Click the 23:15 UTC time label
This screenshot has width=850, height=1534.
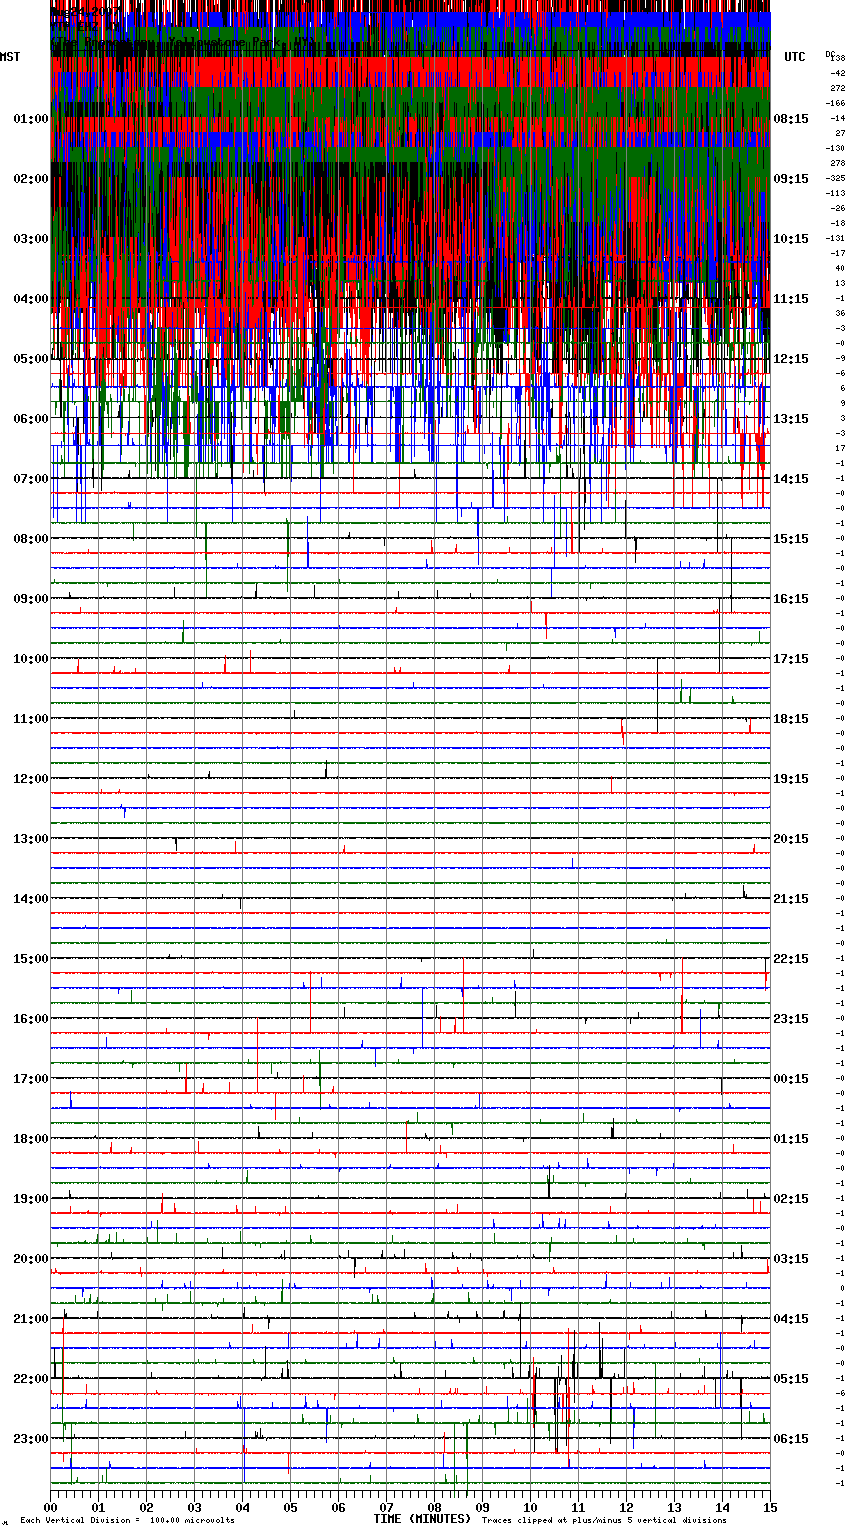point(791,1019)
